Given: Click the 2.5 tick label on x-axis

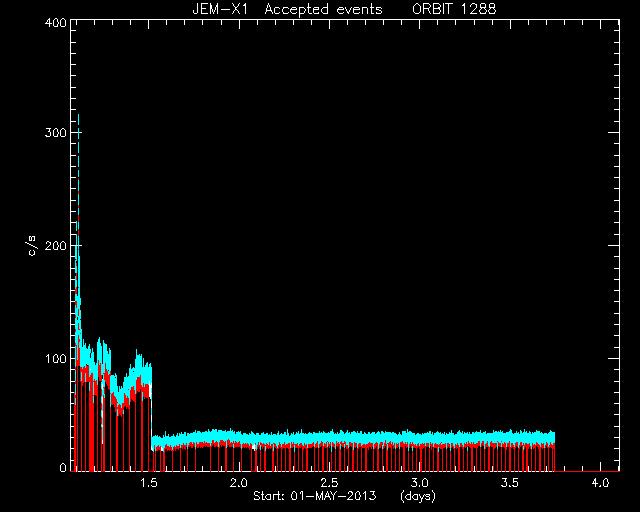Looking at the screenshot, I should tap(329, 483).
